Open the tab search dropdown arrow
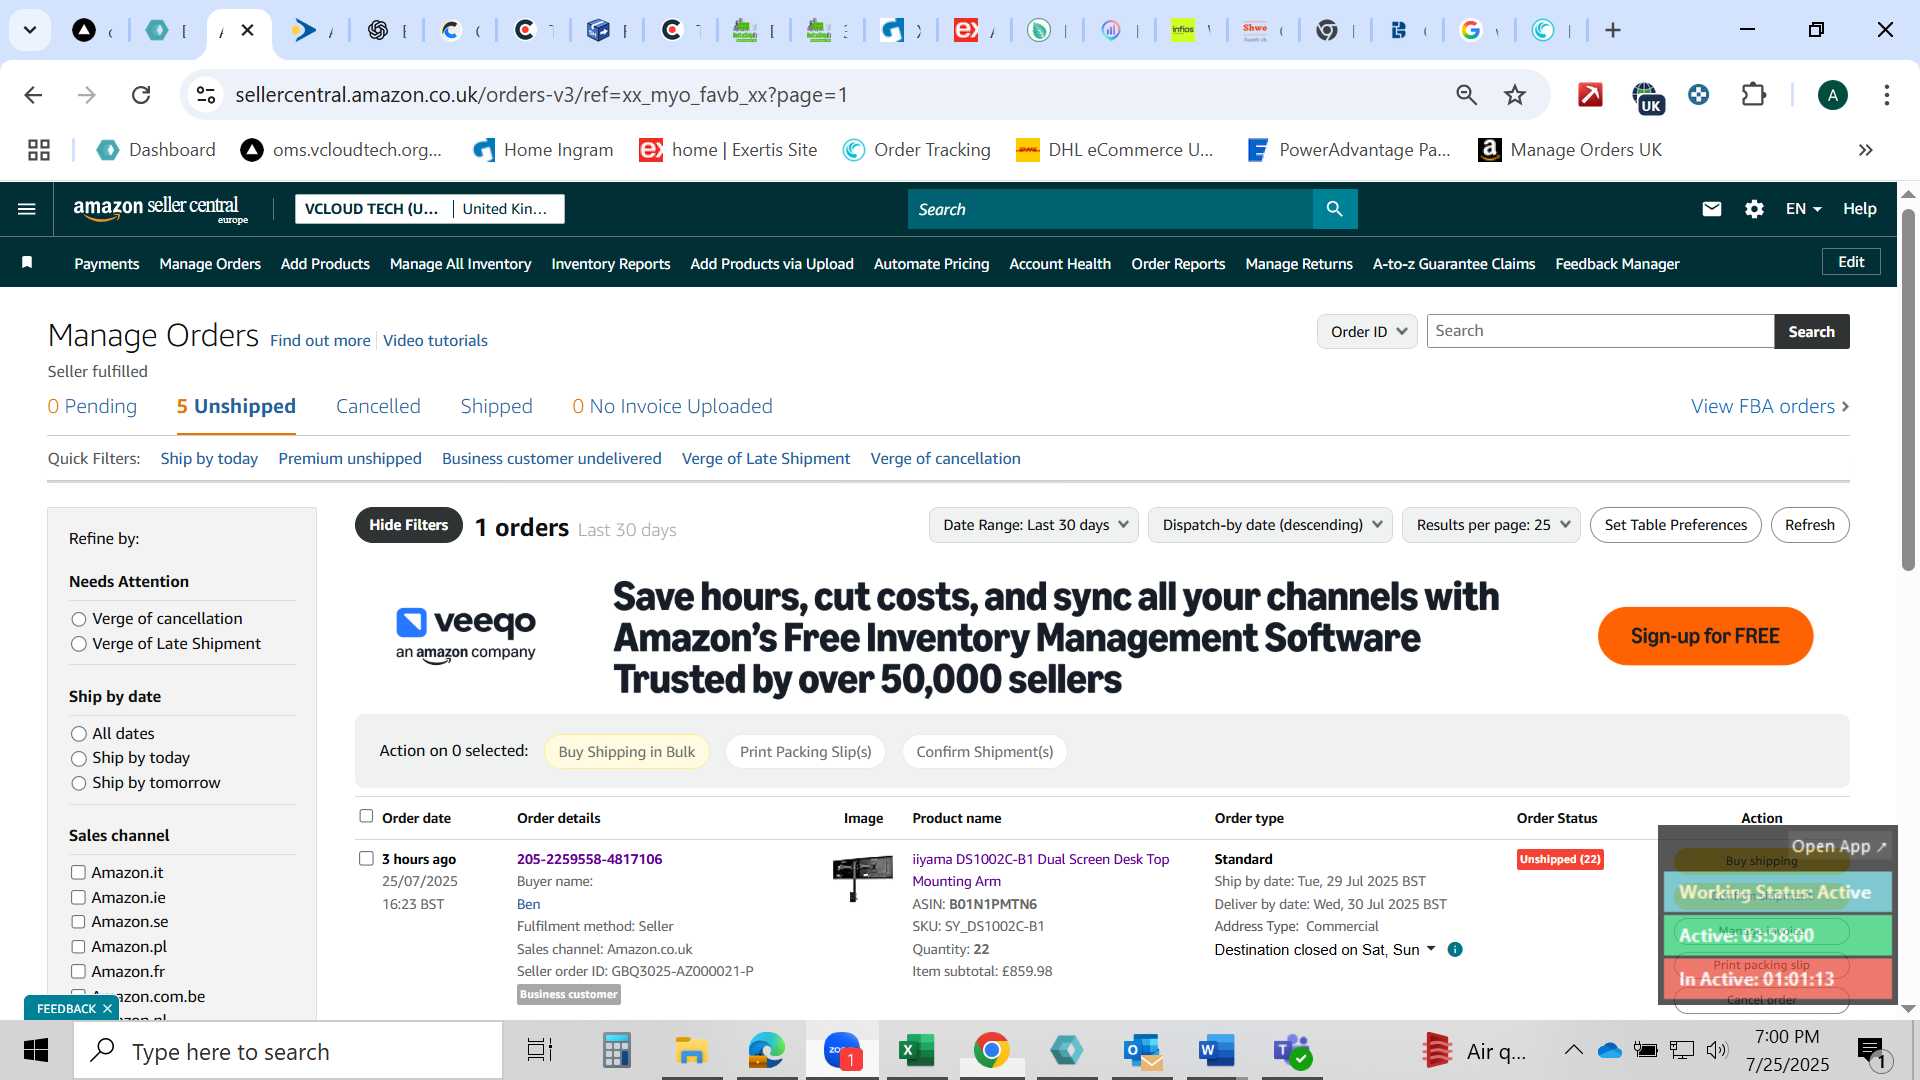Screen dimensions: 1920x1080 30,30
